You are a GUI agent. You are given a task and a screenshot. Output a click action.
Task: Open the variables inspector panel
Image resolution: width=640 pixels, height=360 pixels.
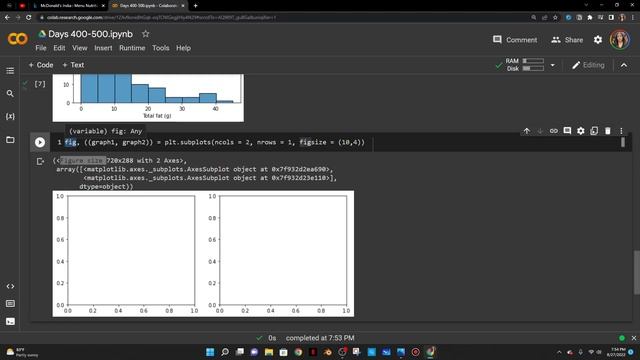pos(10,116)
